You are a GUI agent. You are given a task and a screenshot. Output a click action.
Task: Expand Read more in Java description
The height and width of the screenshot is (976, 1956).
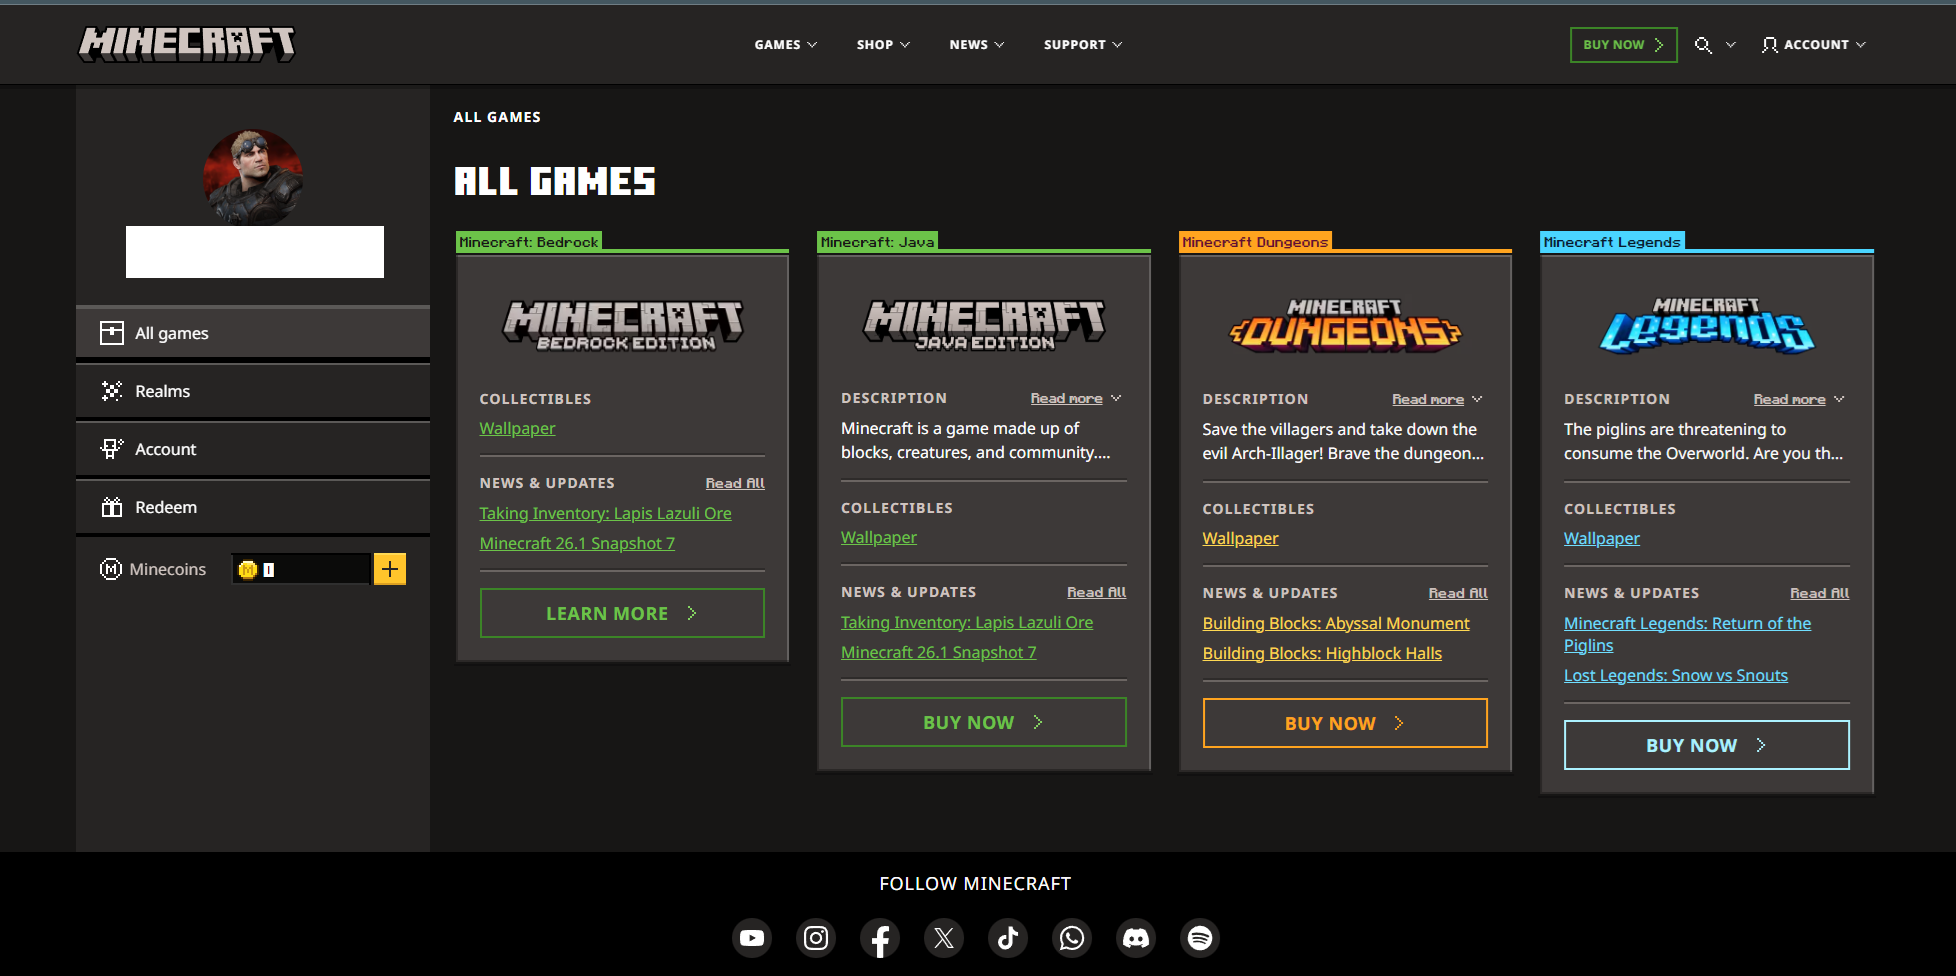(x=1076, y=398)
